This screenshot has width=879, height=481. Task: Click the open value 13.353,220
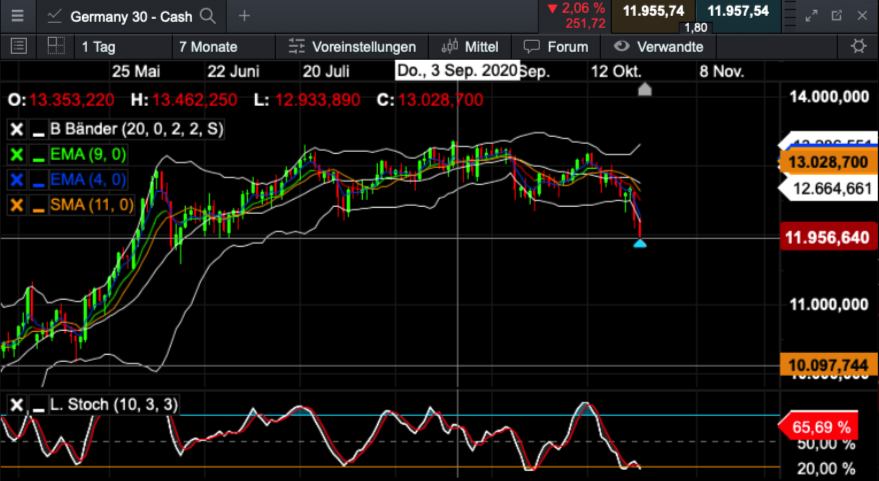click(x=72, y=100)
